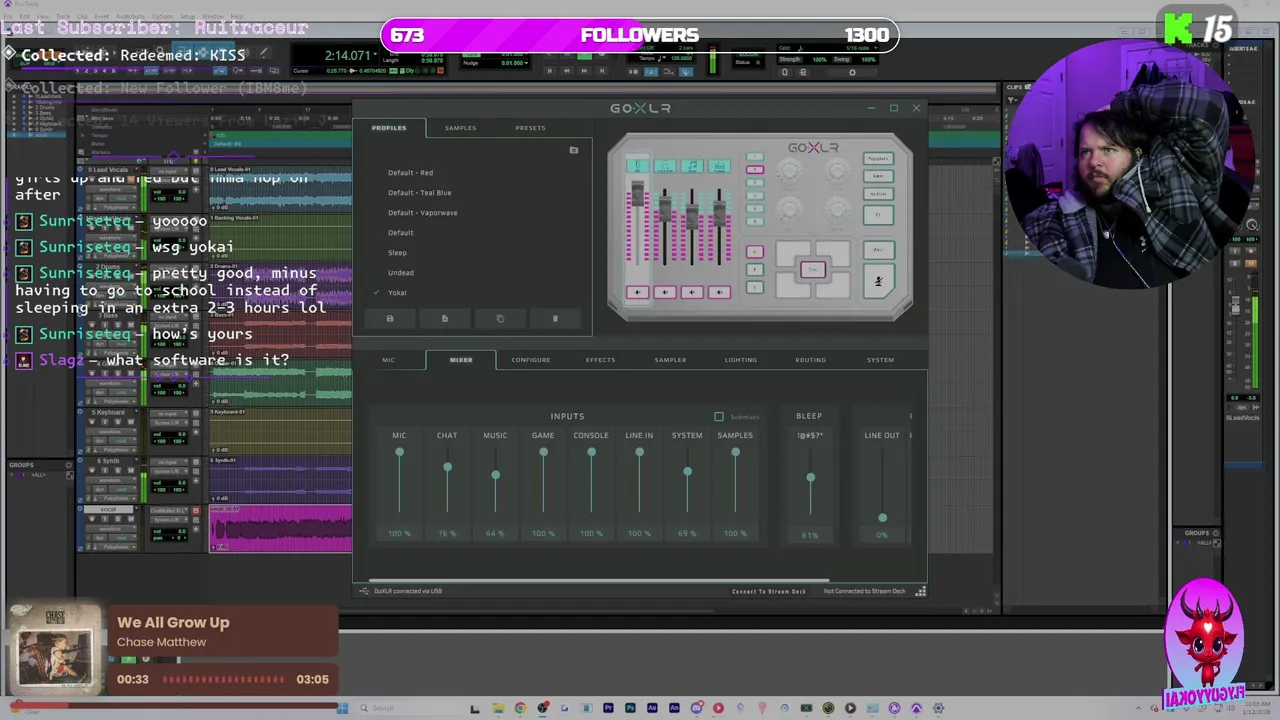Toggle mute under third fader on device

[692, 292]
